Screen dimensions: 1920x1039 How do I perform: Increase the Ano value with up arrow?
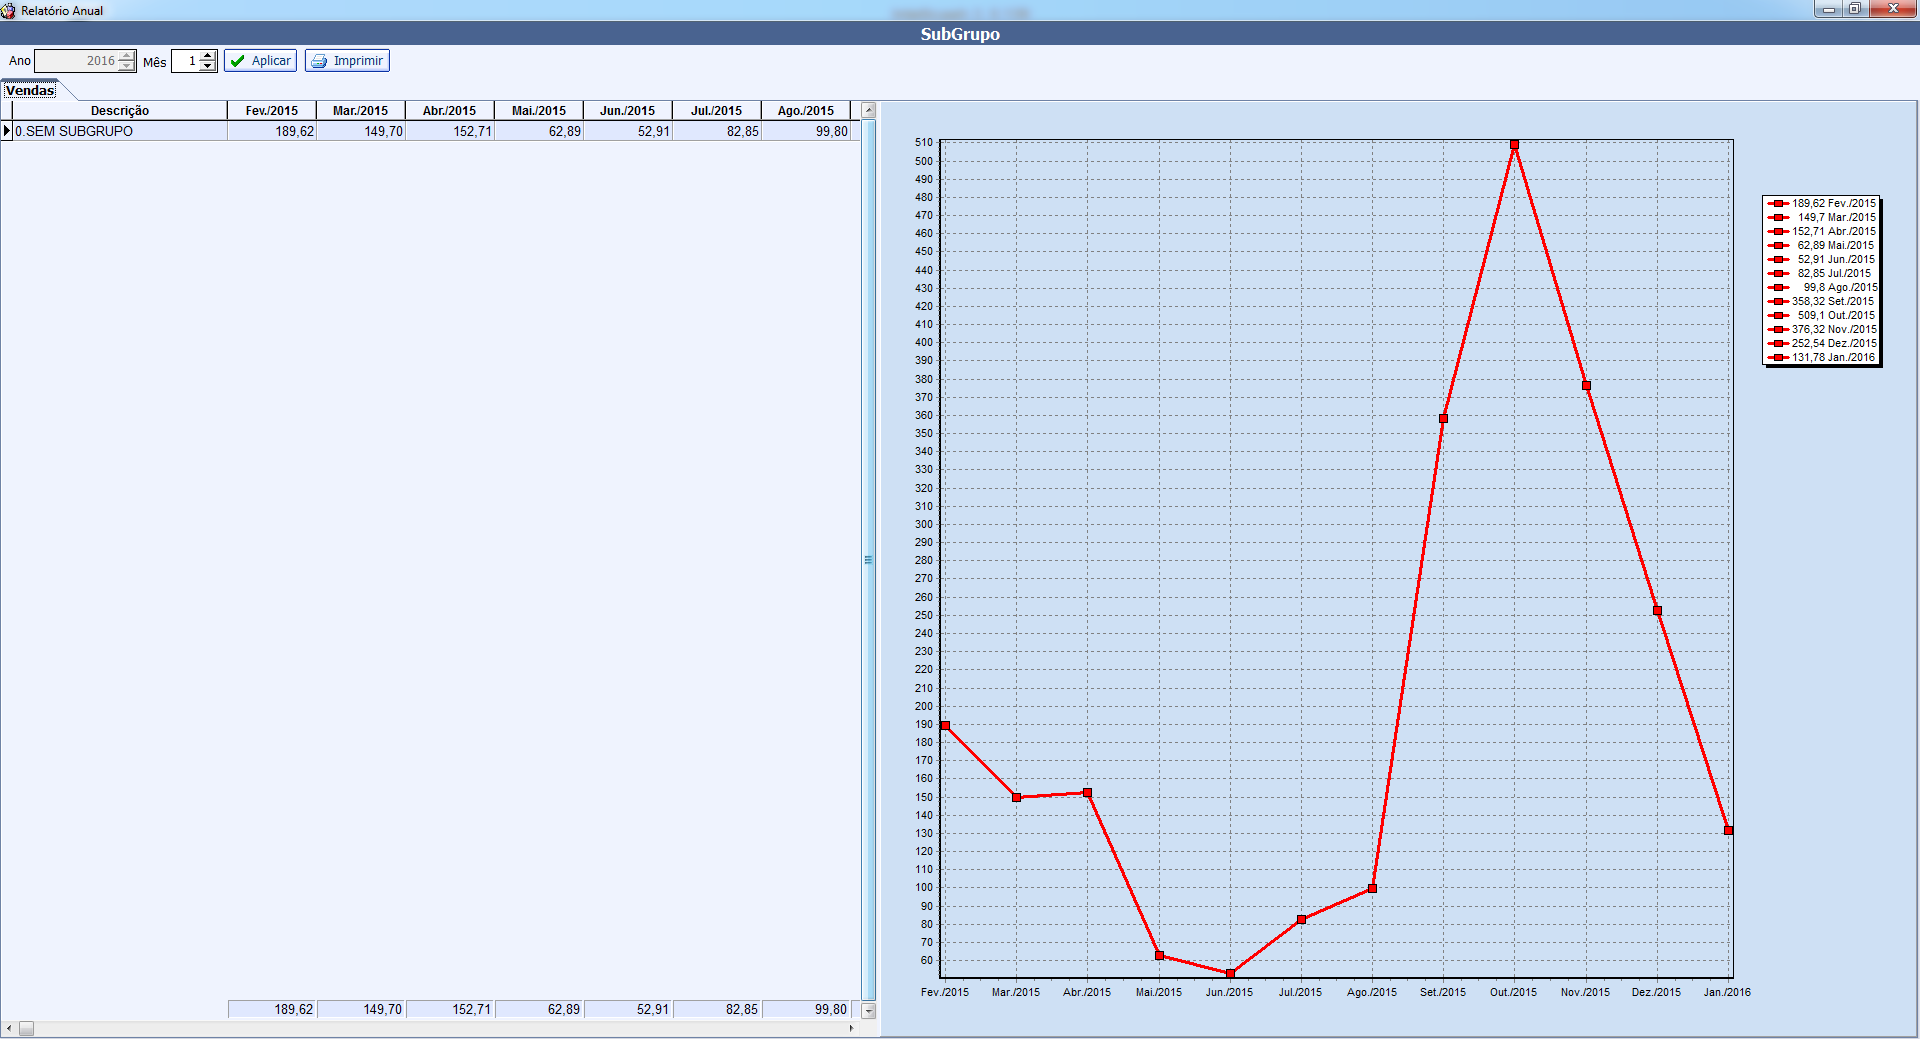(x=126, y=56)
